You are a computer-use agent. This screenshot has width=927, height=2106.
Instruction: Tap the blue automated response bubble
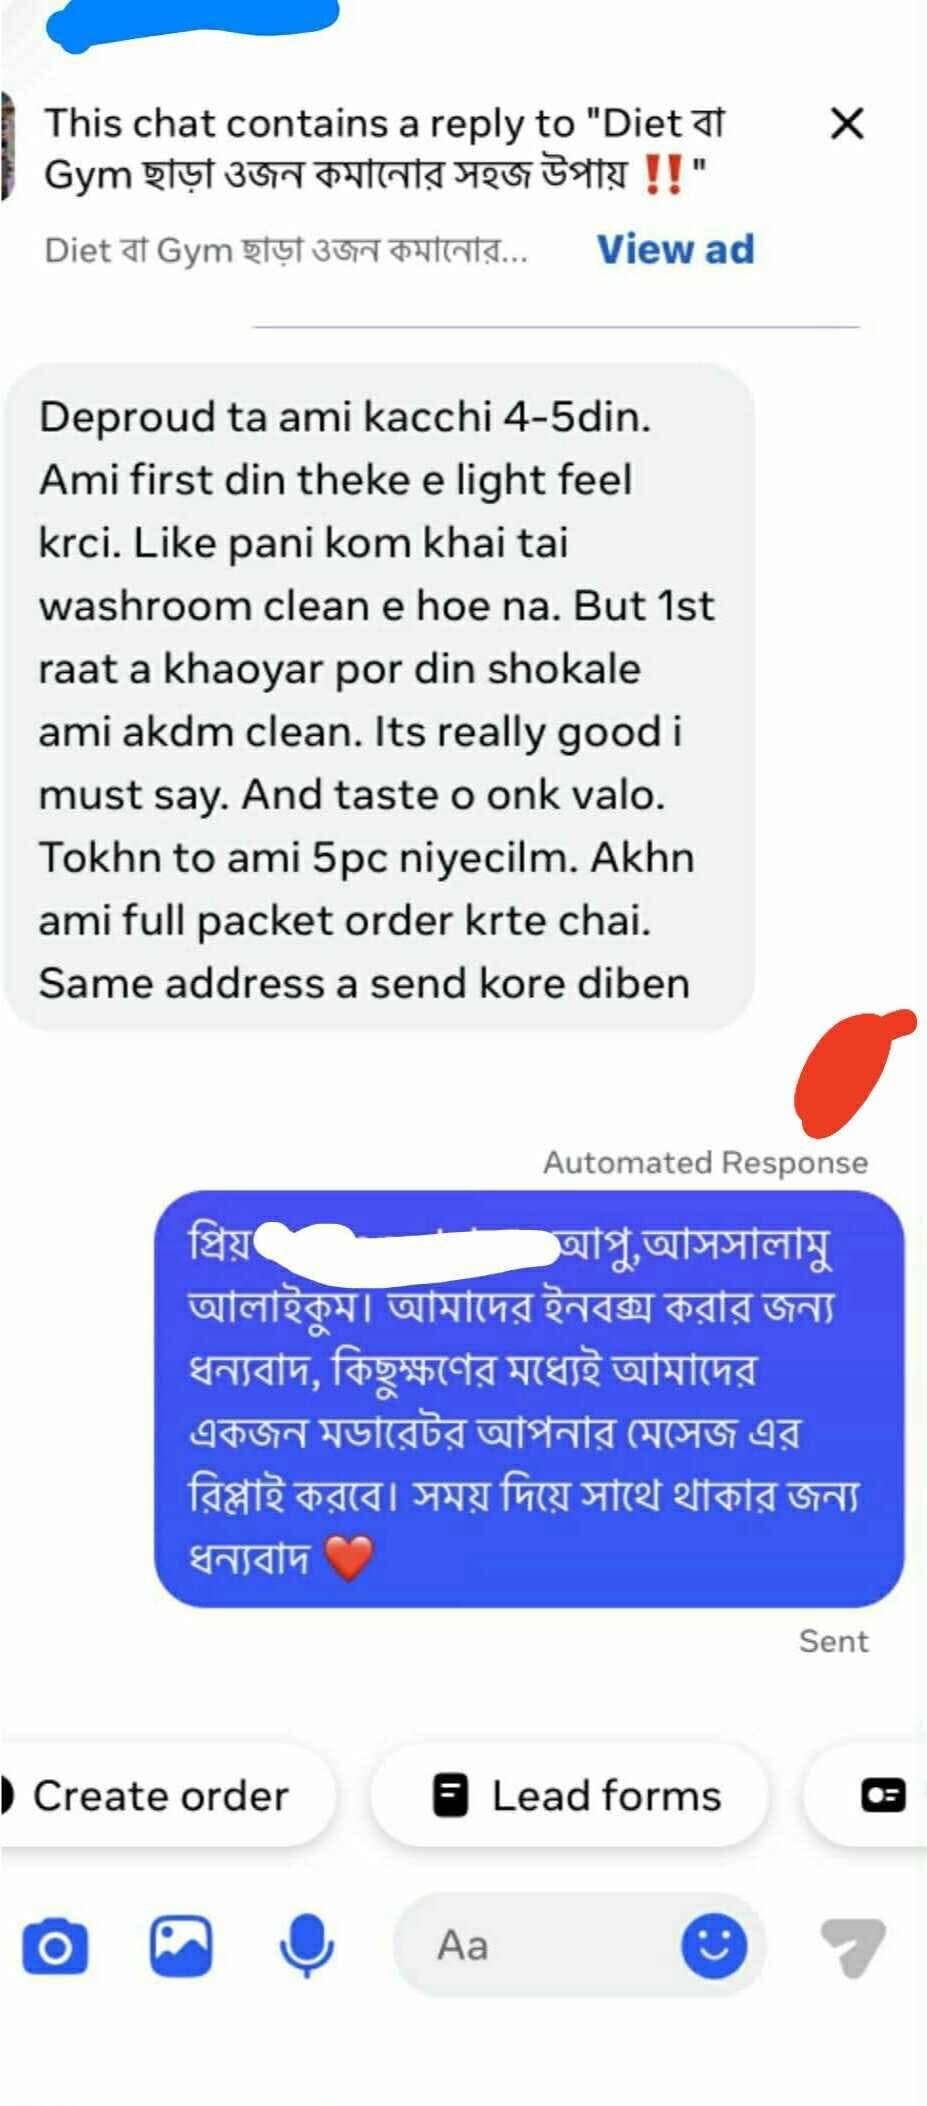point(529,1398)
